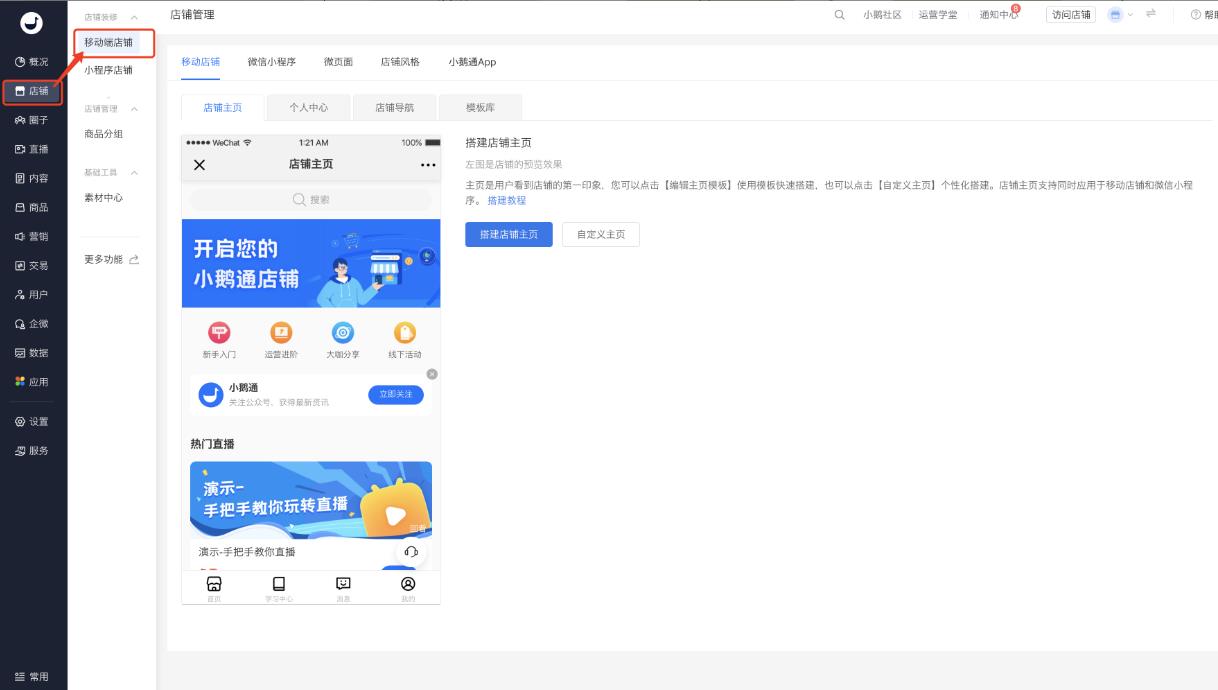The image size is (1218, 690).
Task: Open 素材中心 in the submenu
Action: pyautogui.click(x=104, y=198)
